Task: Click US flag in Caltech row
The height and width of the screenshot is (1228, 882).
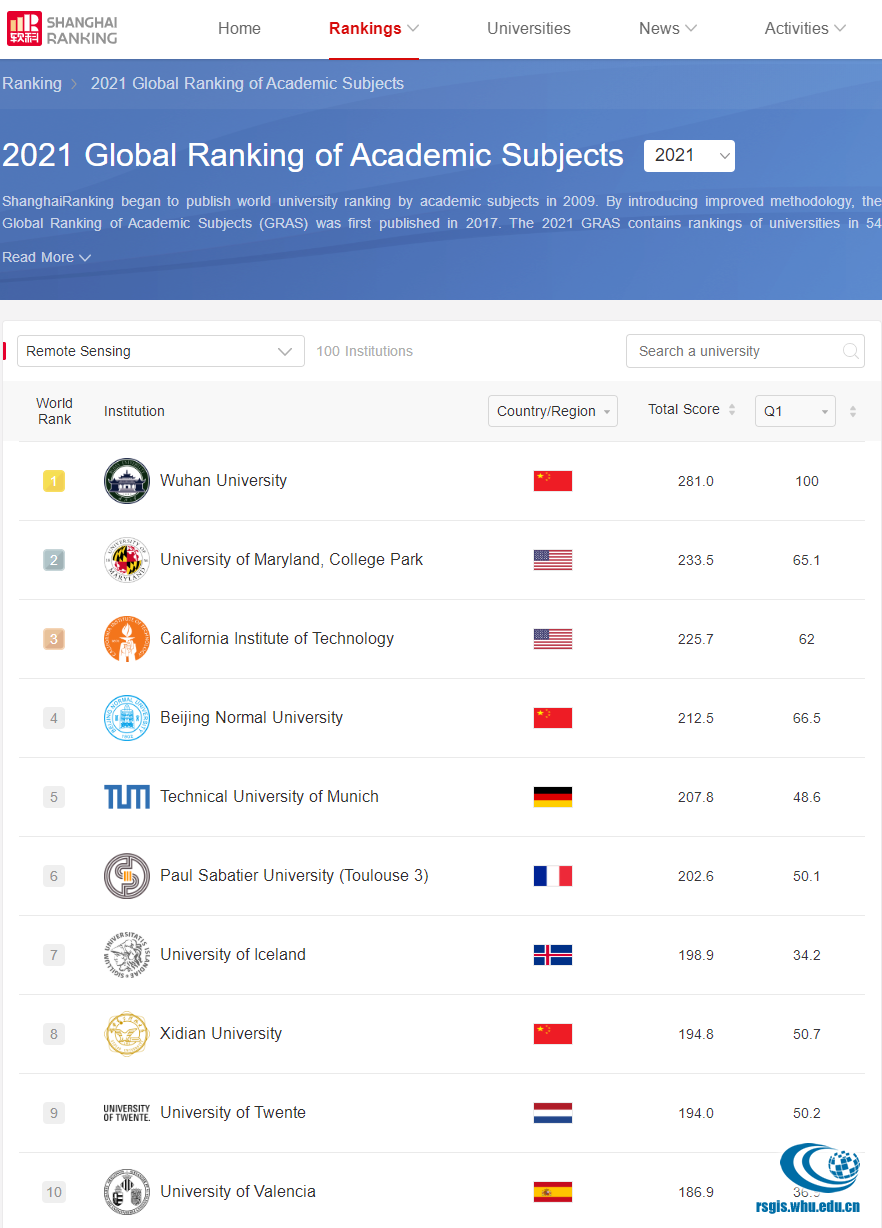Action: pyautogui.click(x=553, y=639)
